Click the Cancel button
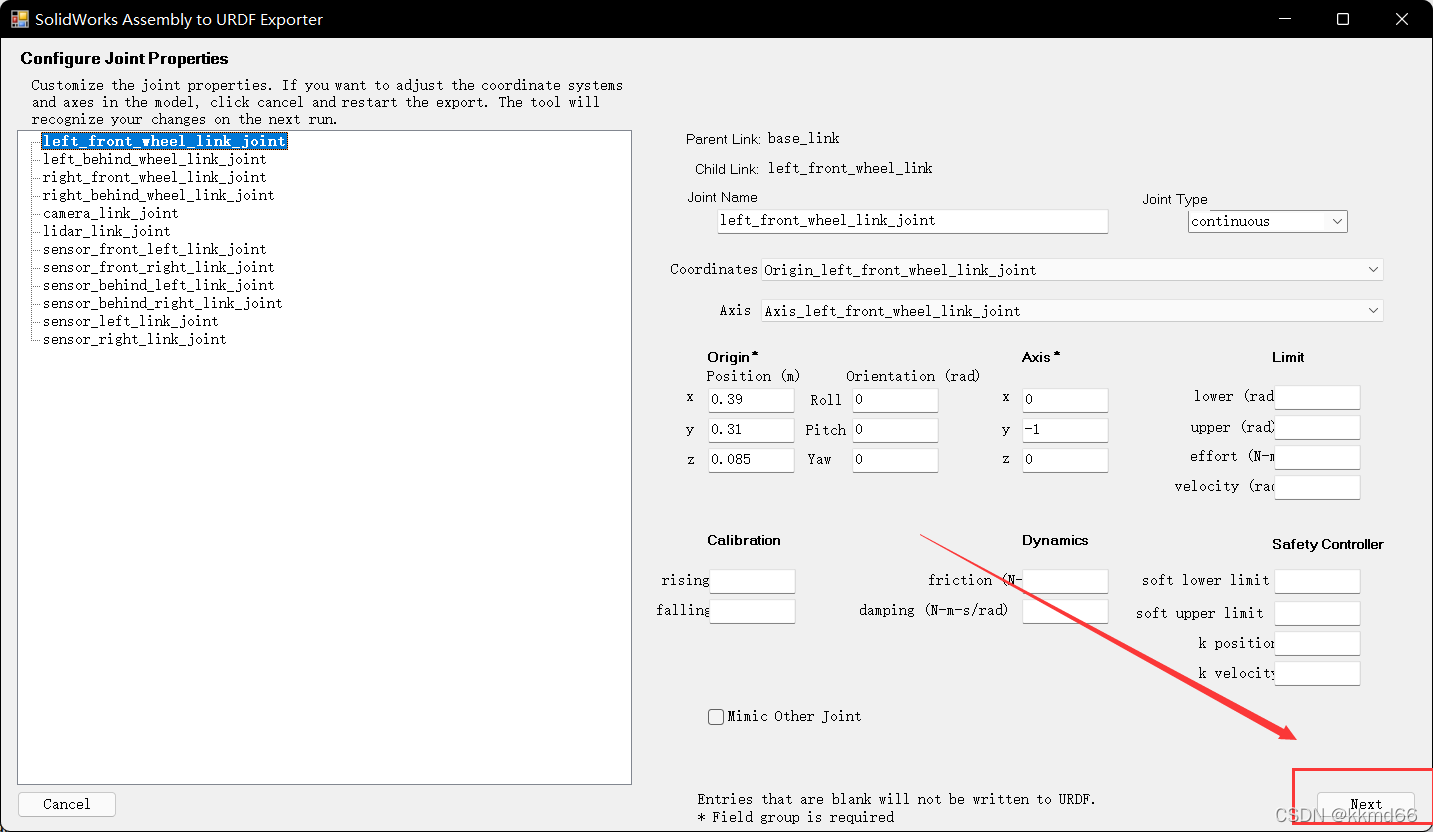This screenshot has width=1433, height=832. pyautogui.click(x=67, y=804)
